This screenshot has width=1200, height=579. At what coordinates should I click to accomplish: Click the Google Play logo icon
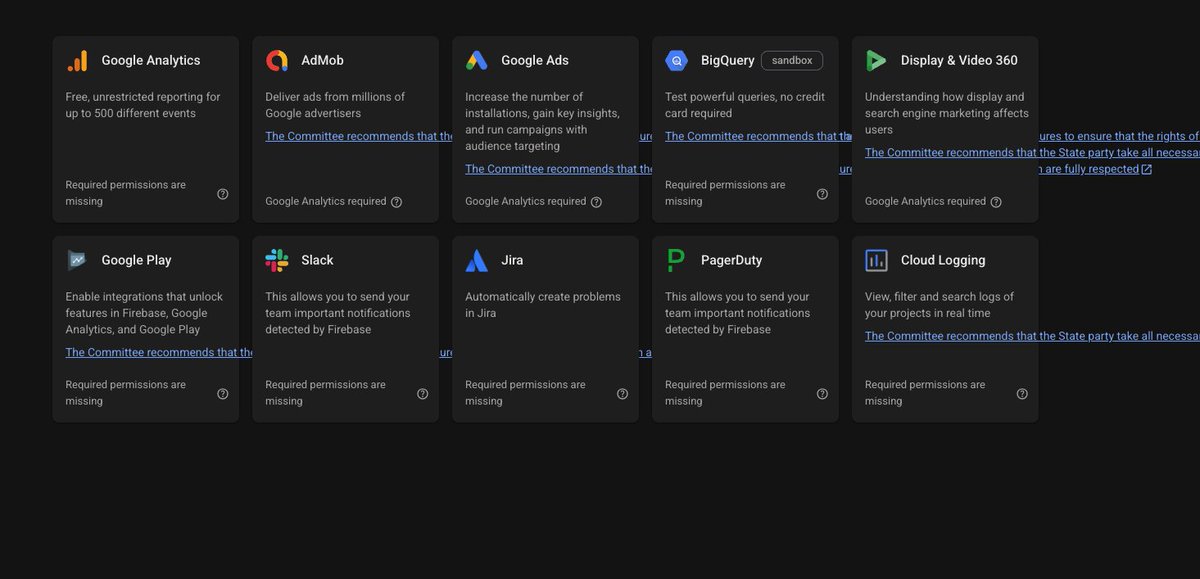click(x=77, y=260)
